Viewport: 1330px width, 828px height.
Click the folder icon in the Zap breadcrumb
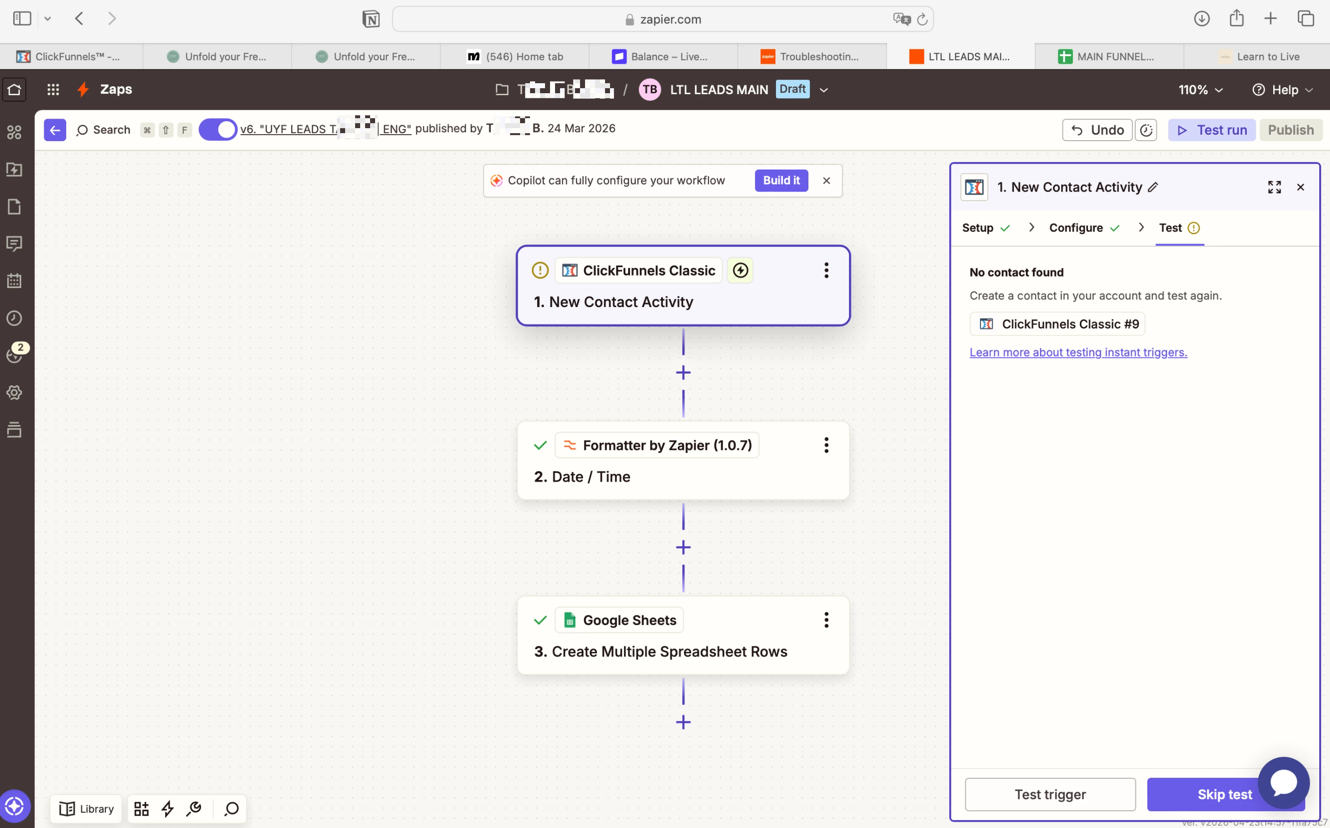(502, 90)
